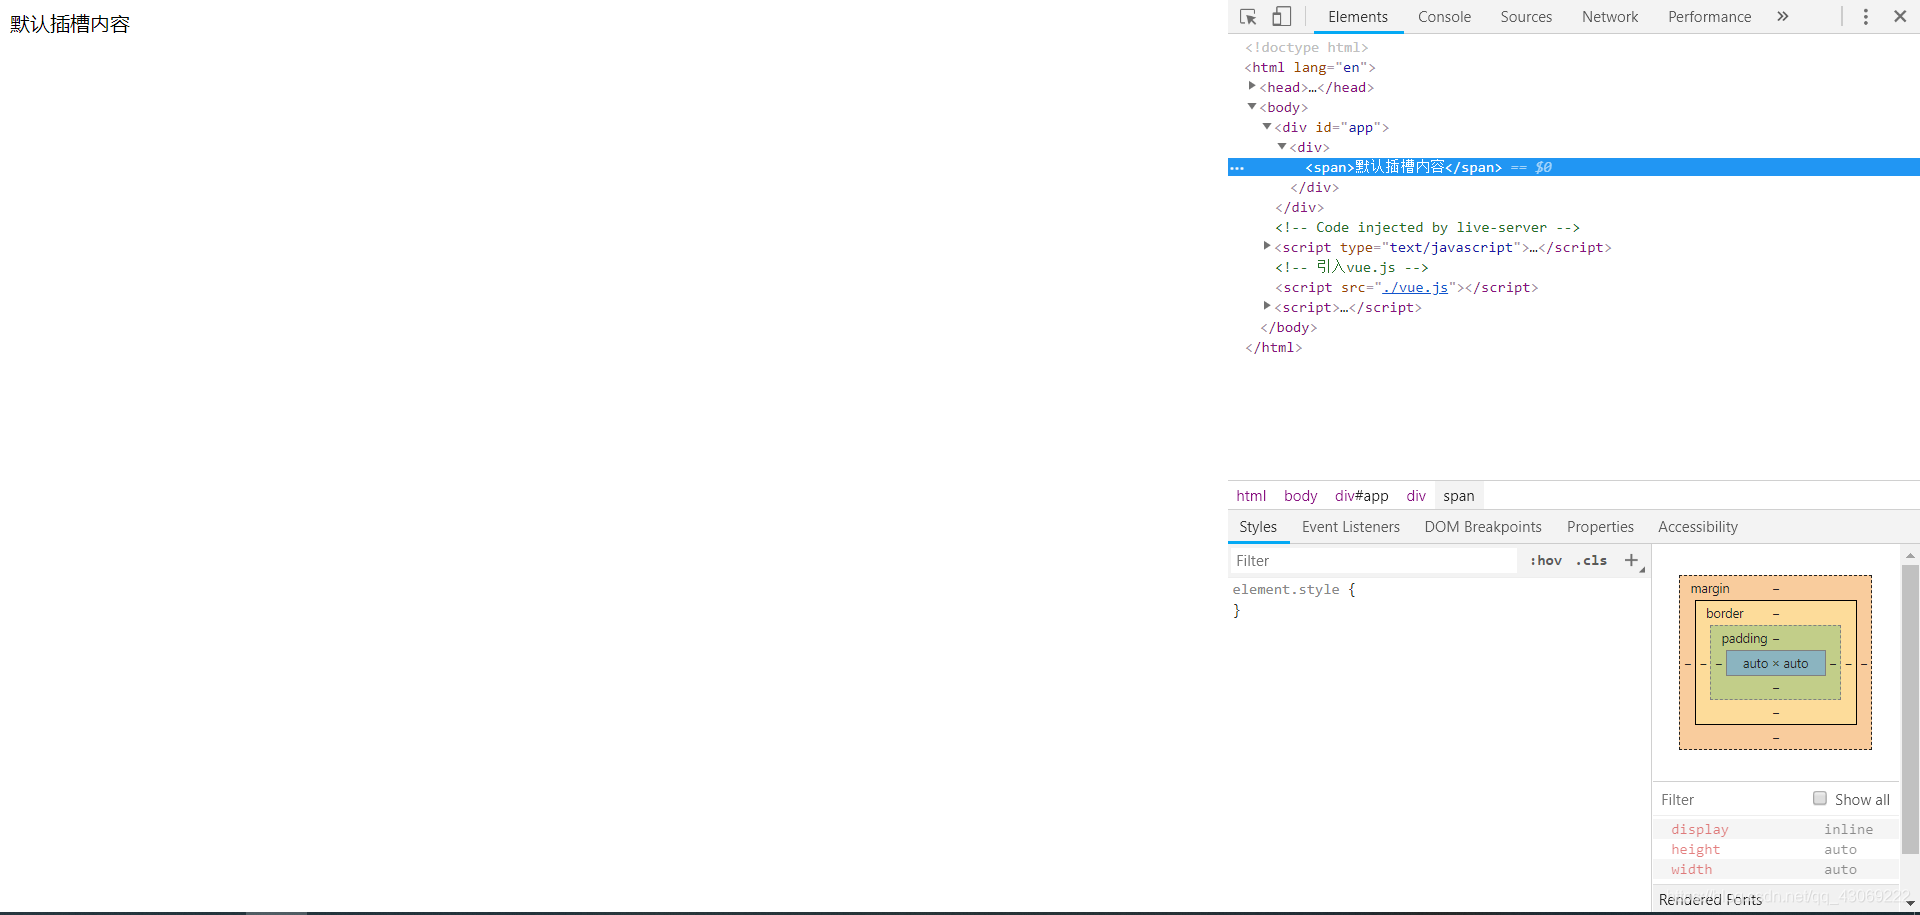Toggle the .cls class editor button
The width and height of the screenshot is (1920, 915).
click(x=1591, y=561)
